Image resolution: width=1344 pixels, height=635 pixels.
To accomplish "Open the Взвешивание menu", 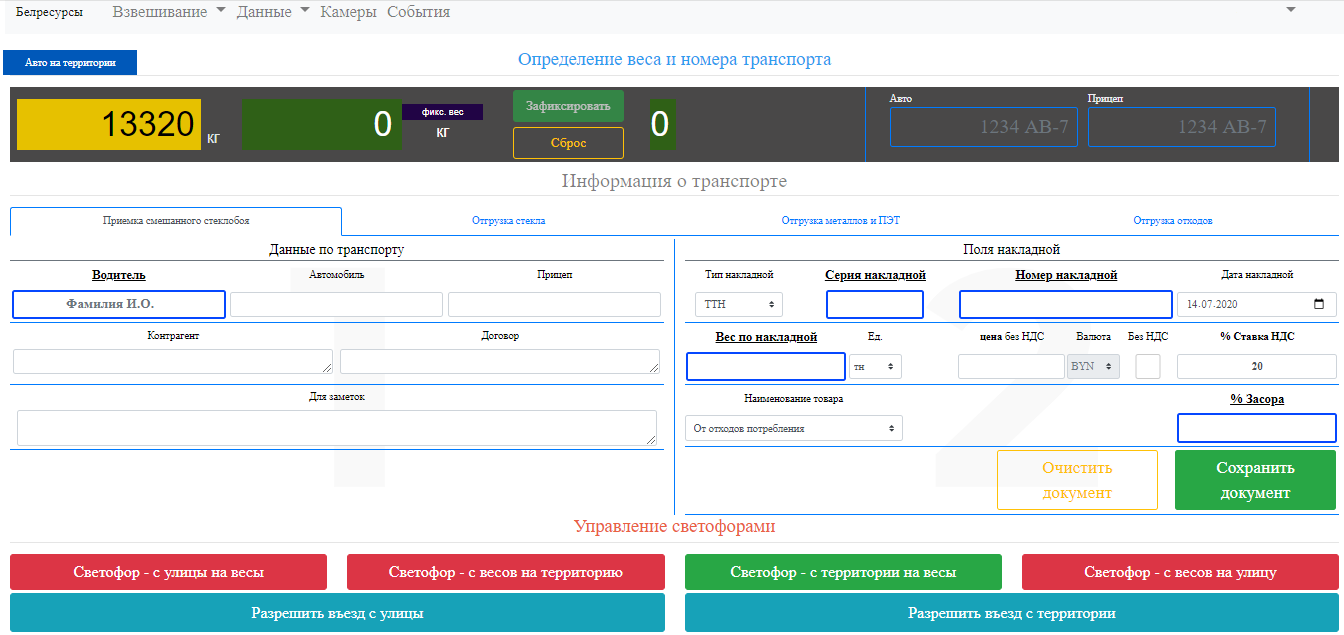I will (x=168, y=12).
